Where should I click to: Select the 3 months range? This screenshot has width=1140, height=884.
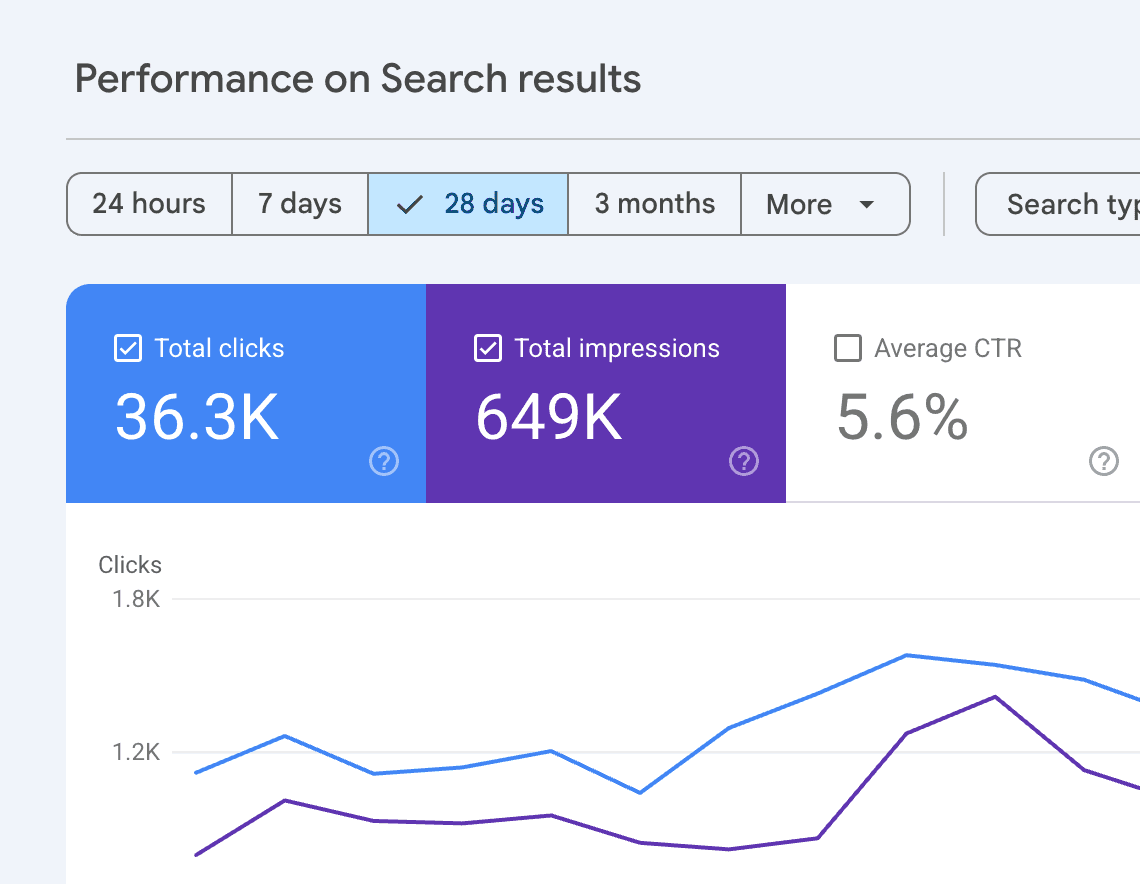tap(654, 204)
